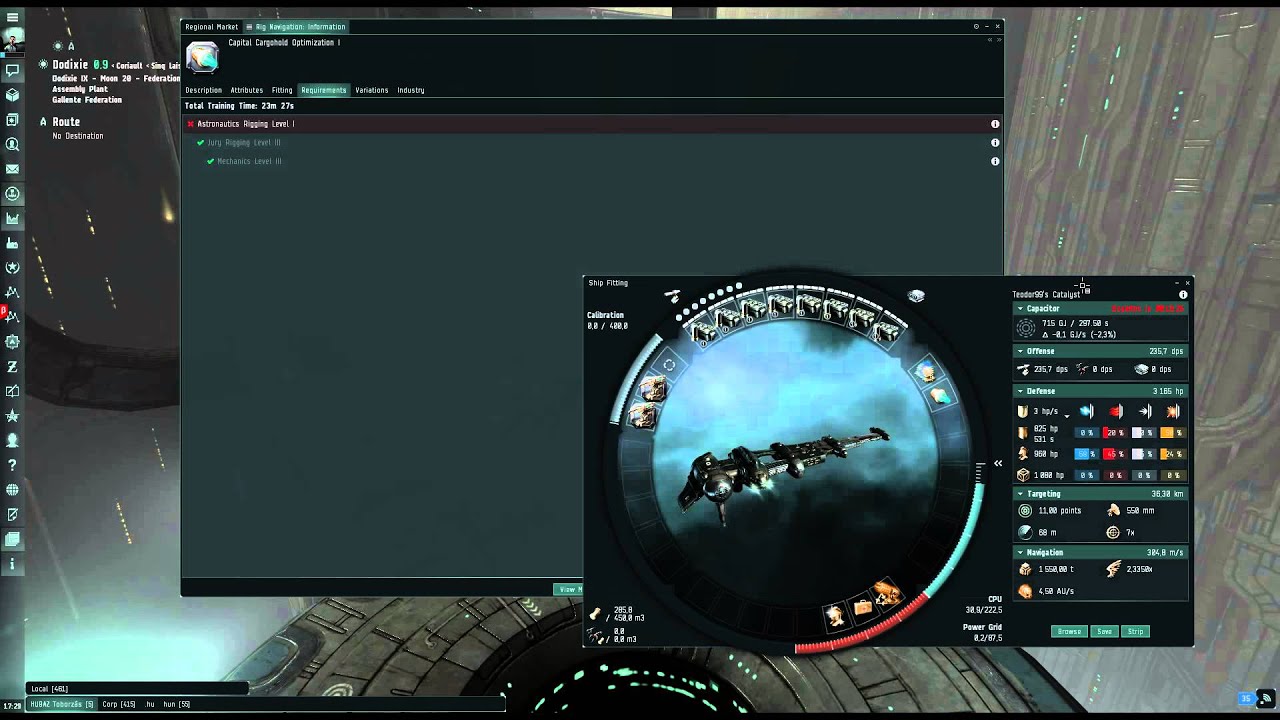Click the last high slot turret module

point(888,329)
